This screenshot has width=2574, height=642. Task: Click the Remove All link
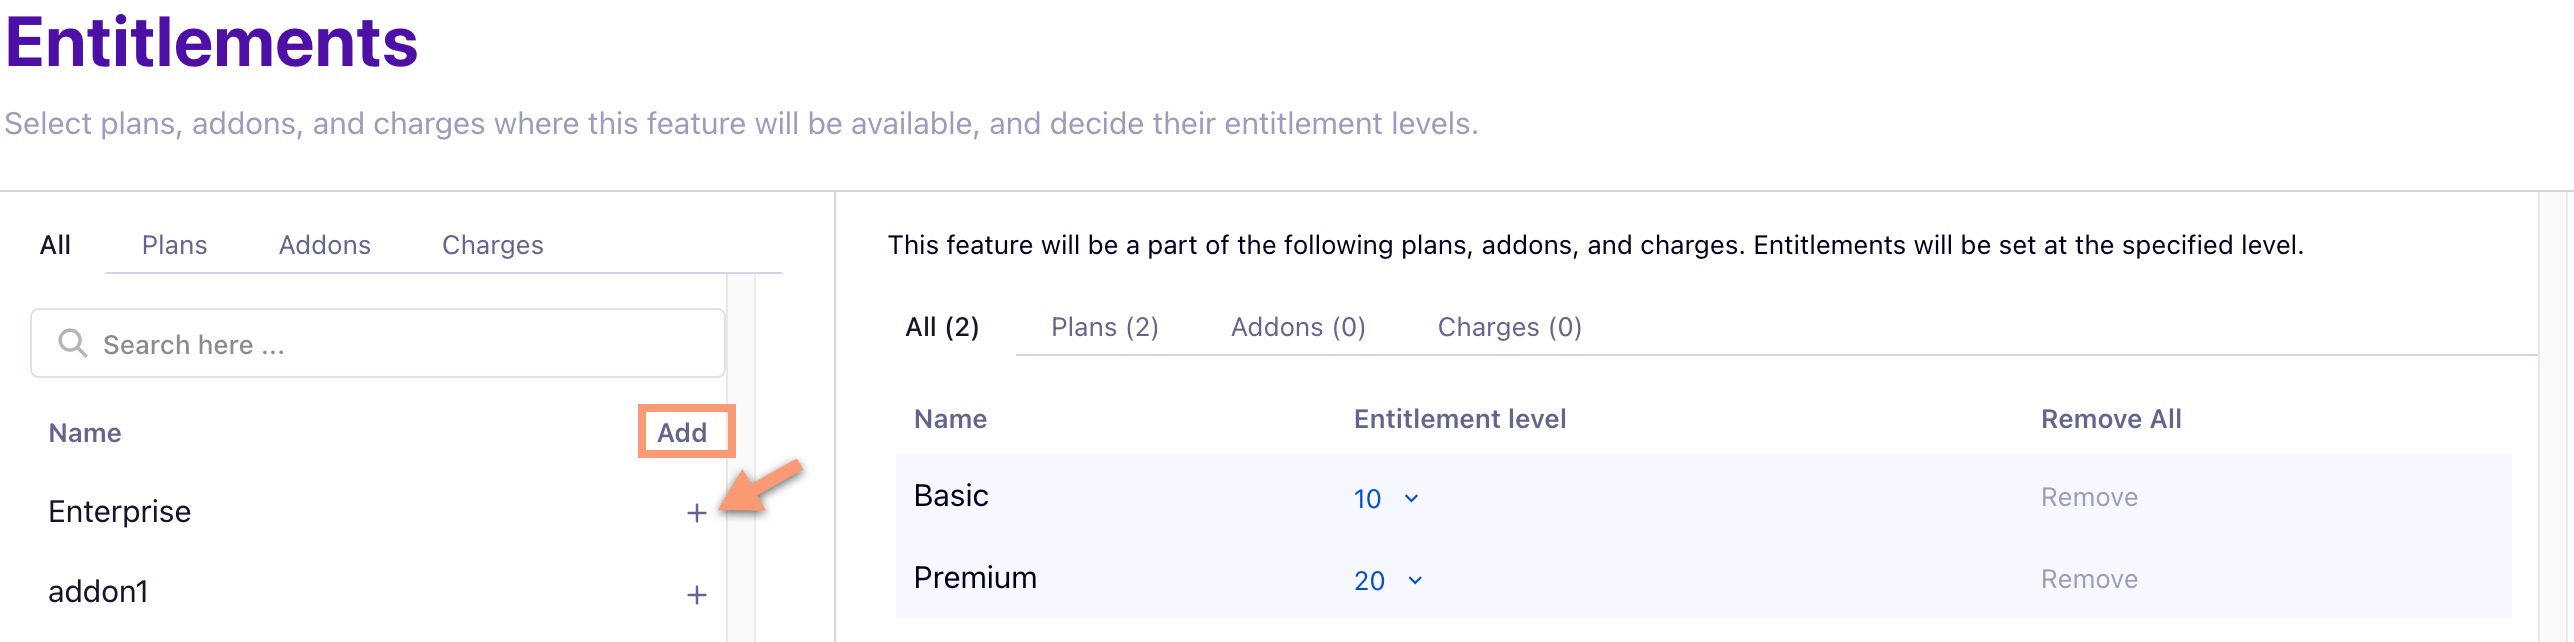(2111, 419)
